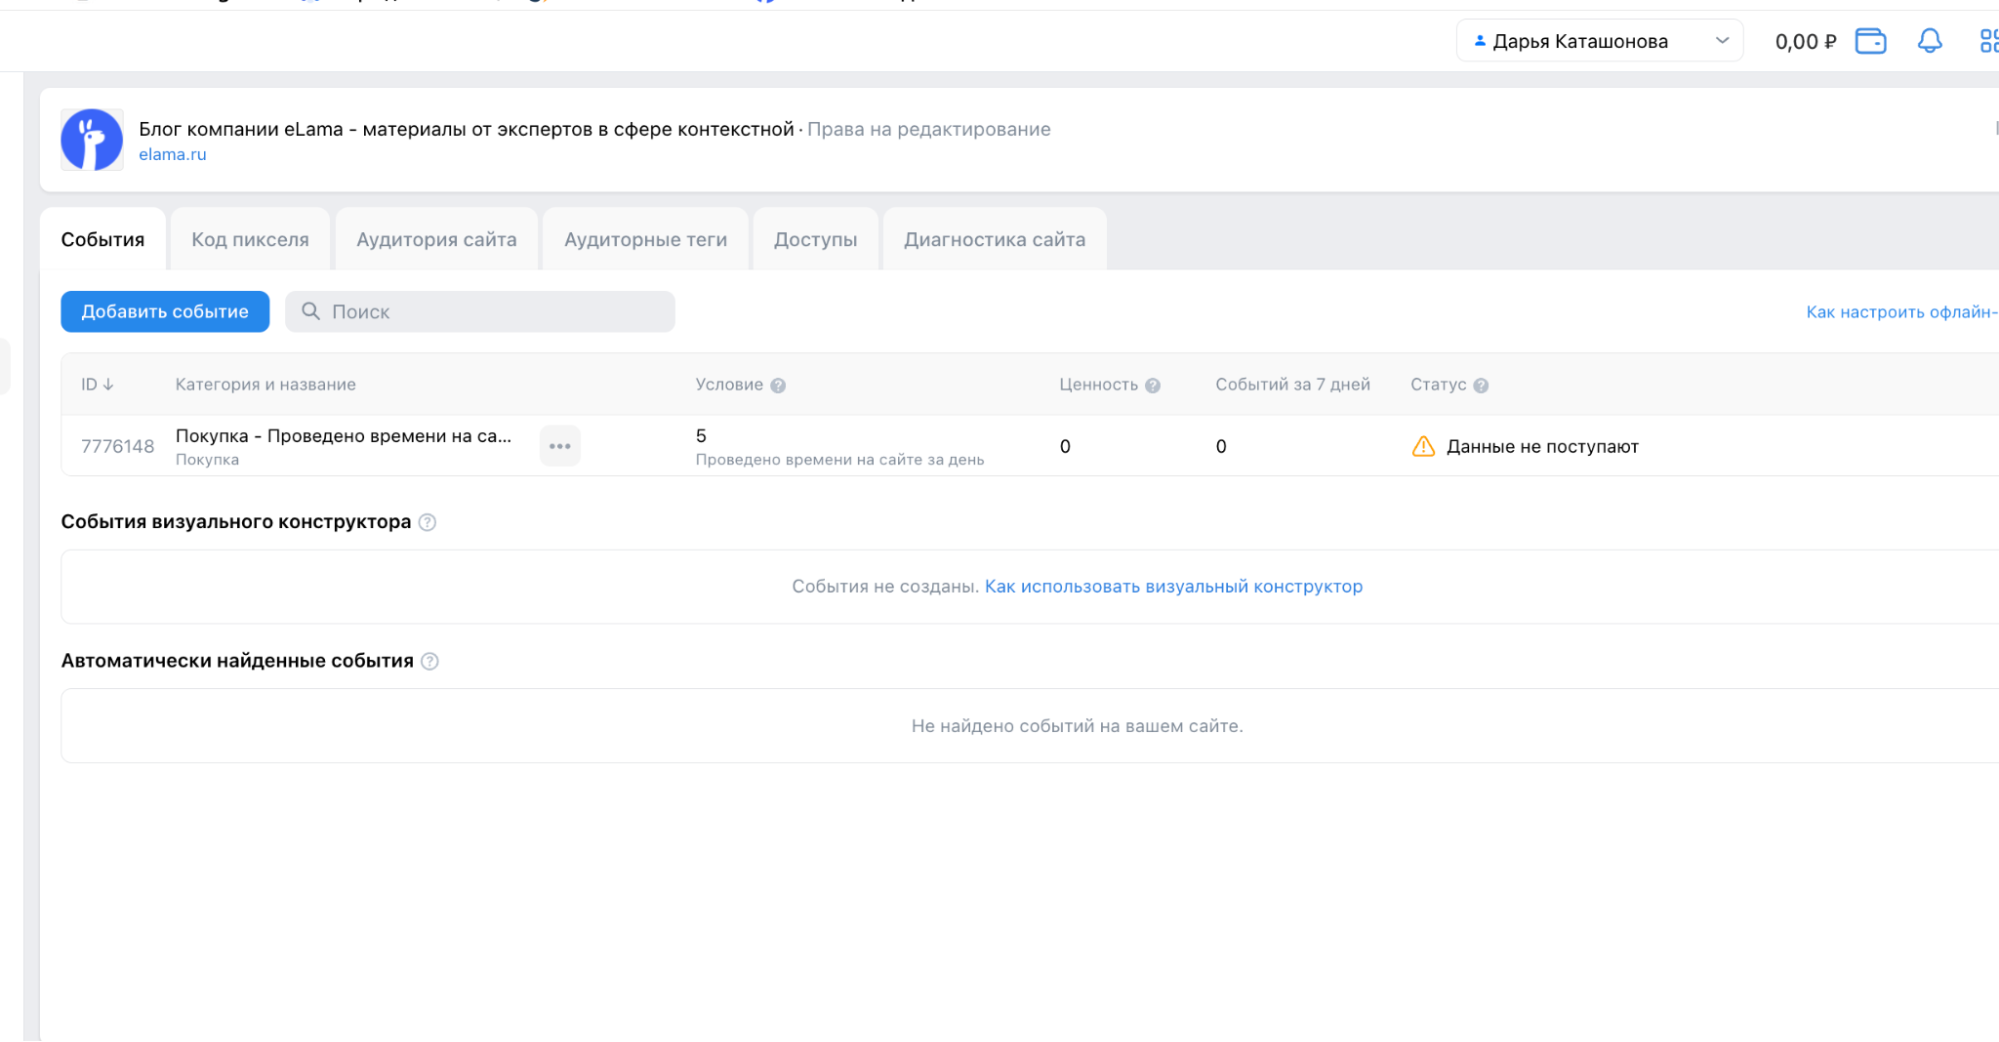Click the eLama llama logo
The image size is (1999, 1042).
[92, 140]
